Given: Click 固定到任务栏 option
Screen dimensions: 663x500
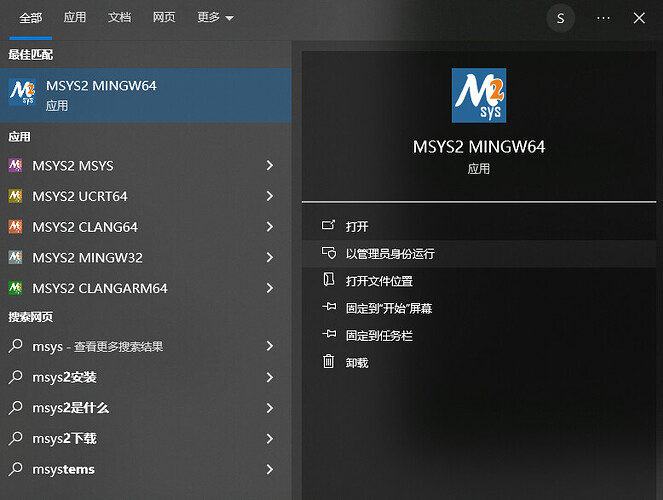Looking at the screenshot, I should 379,336.
